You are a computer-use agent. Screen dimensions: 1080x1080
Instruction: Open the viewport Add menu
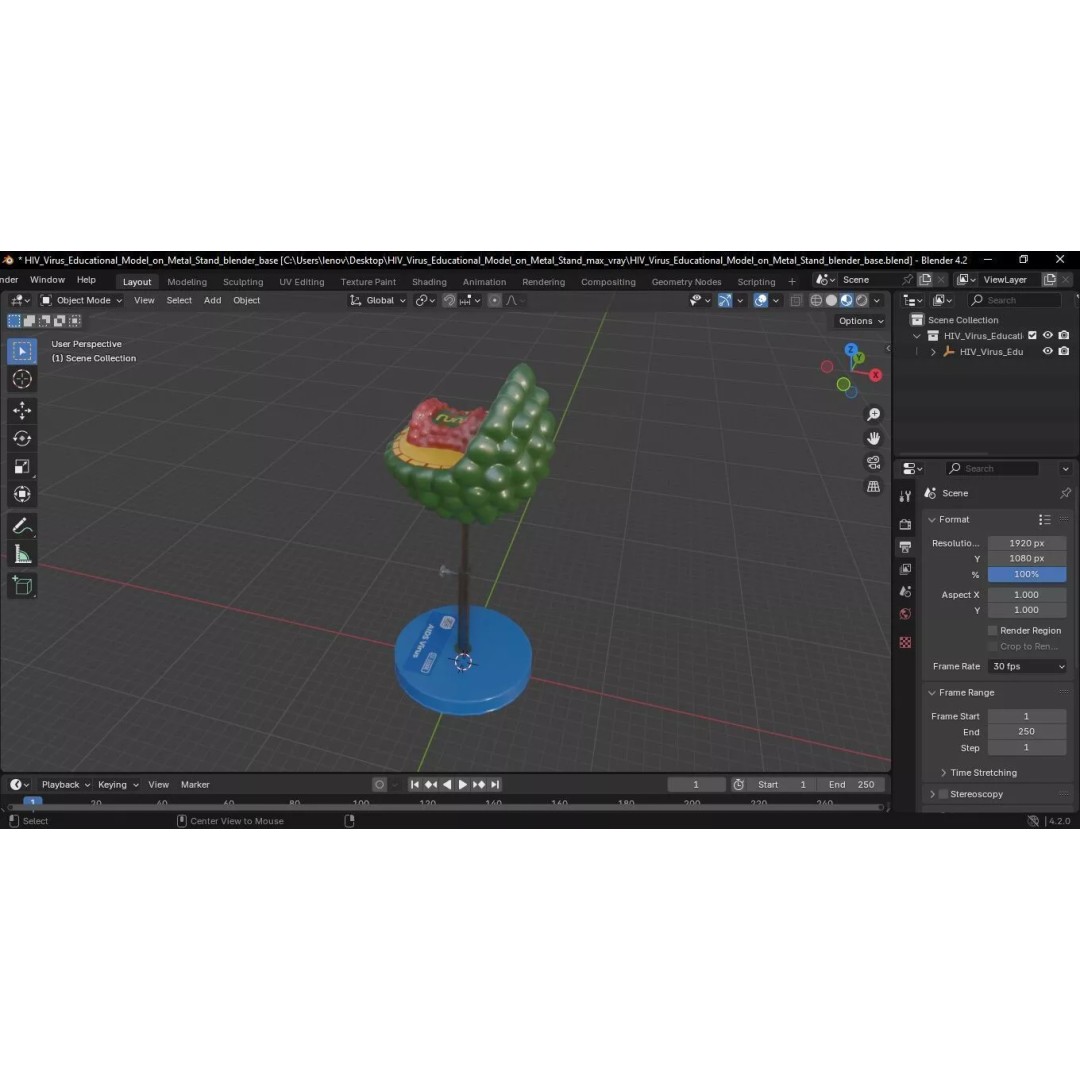point(212,300)
